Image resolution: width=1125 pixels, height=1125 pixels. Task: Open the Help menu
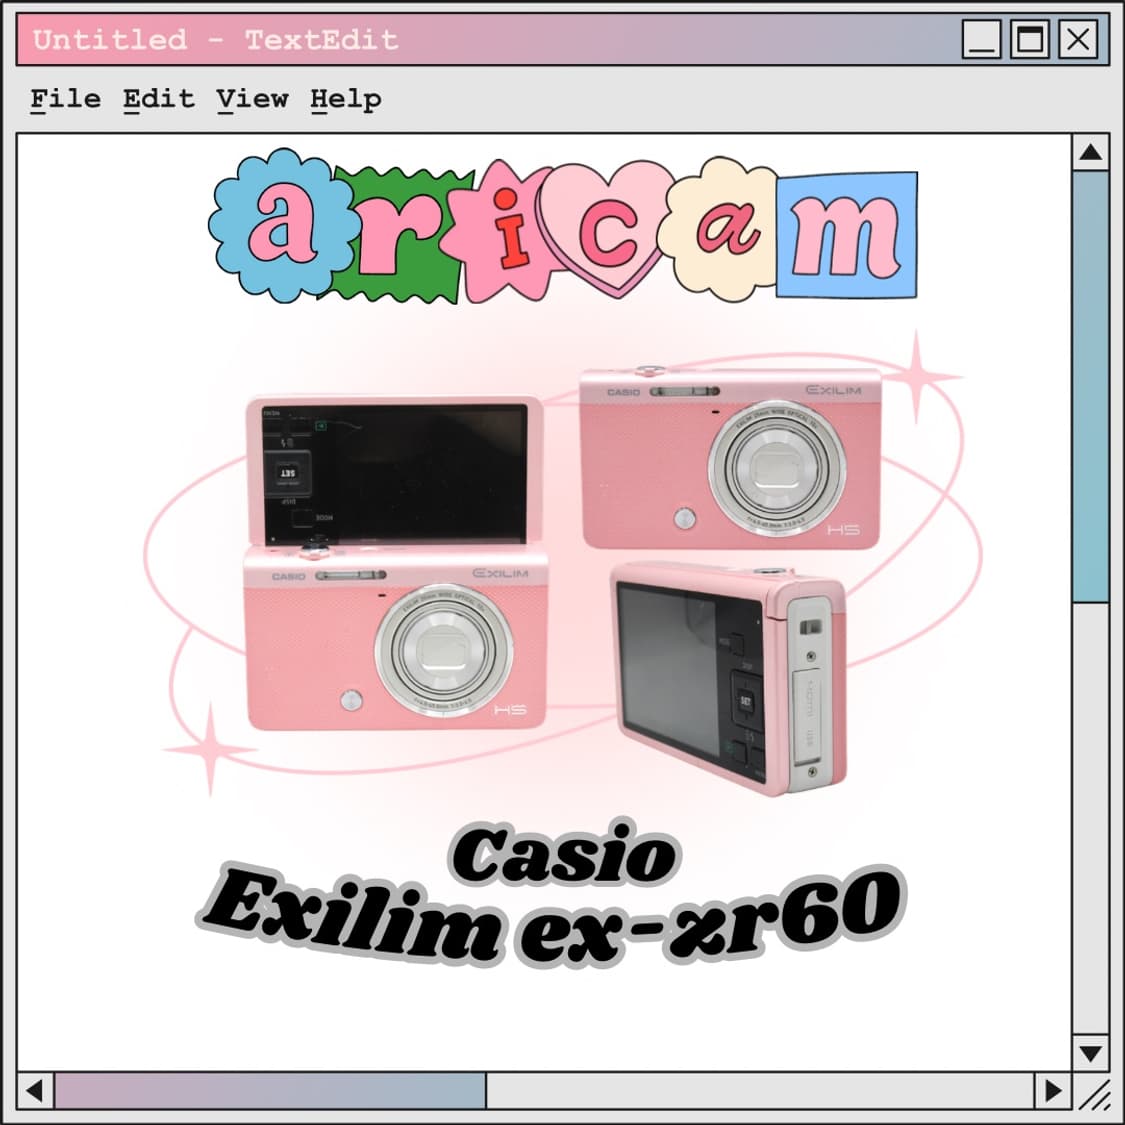point(347,98)
